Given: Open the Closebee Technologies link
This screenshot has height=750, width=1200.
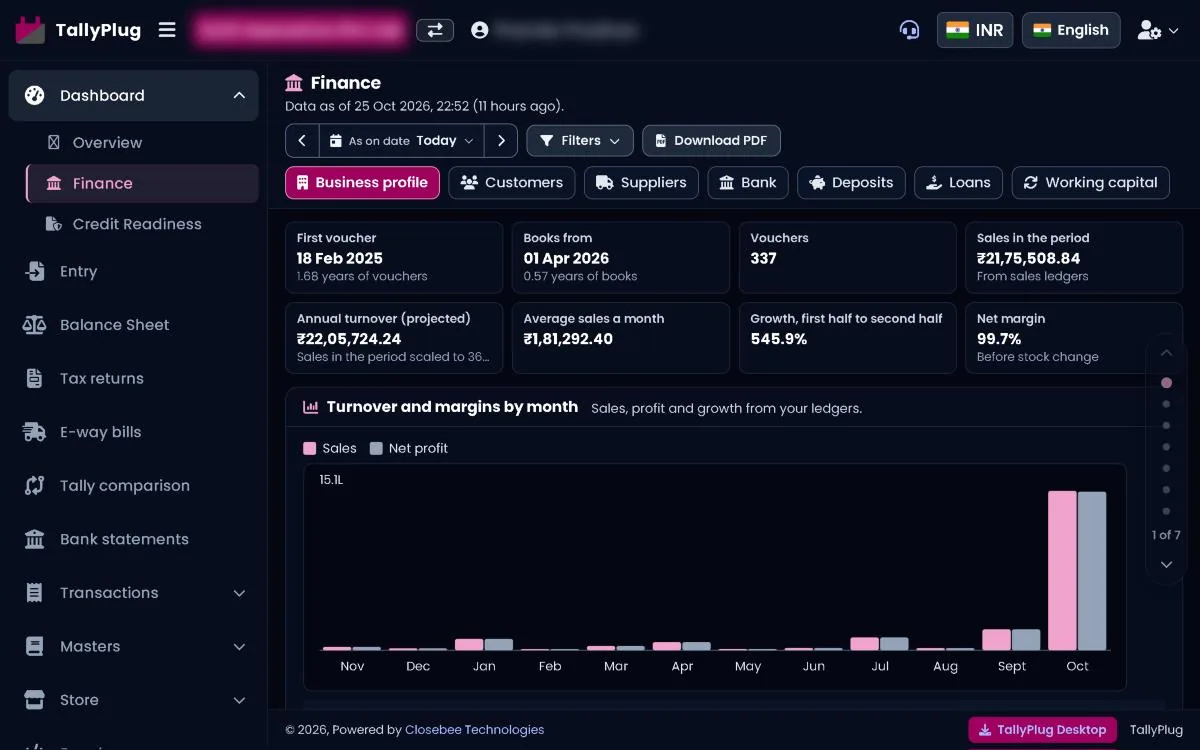Looking at the screenshot, I should pyautogui.click(x=475, y=730).
